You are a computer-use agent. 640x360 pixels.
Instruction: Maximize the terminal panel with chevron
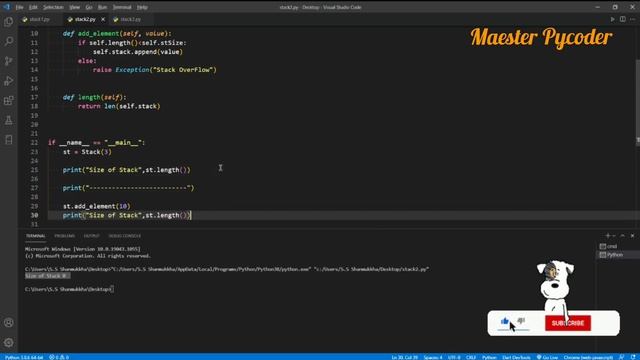622,236
